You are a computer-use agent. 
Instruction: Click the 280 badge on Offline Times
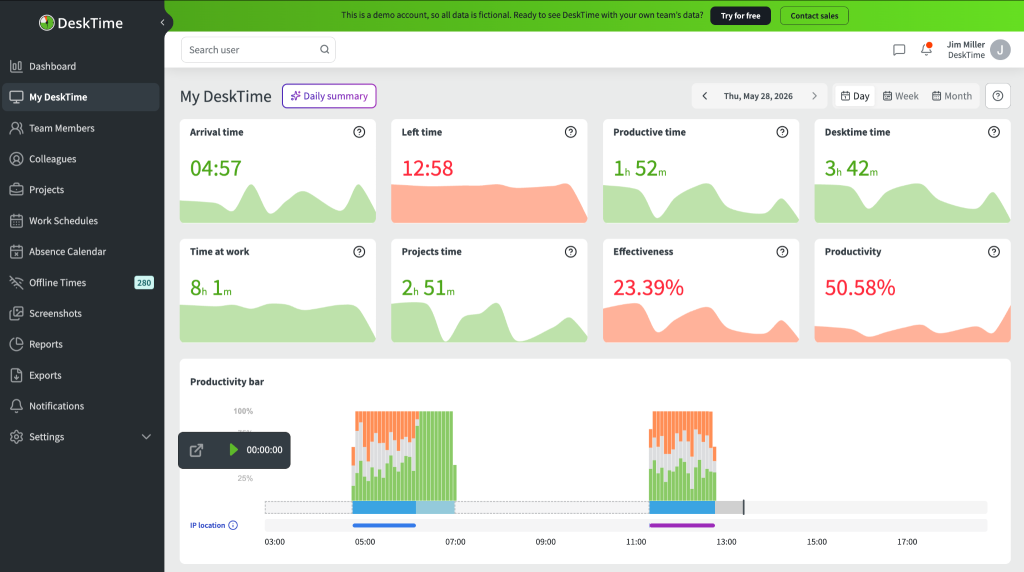pyautogui.click(x=144, y=283)
